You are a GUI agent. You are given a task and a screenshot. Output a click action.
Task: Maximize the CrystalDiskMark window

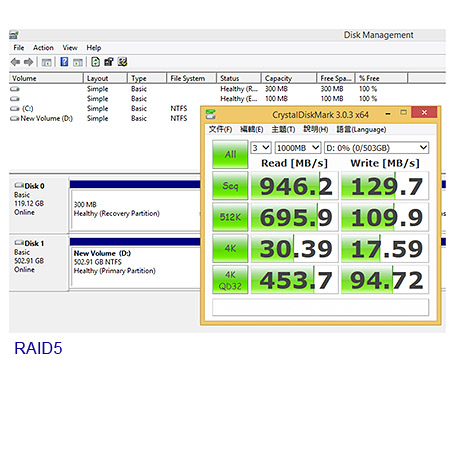403,113
